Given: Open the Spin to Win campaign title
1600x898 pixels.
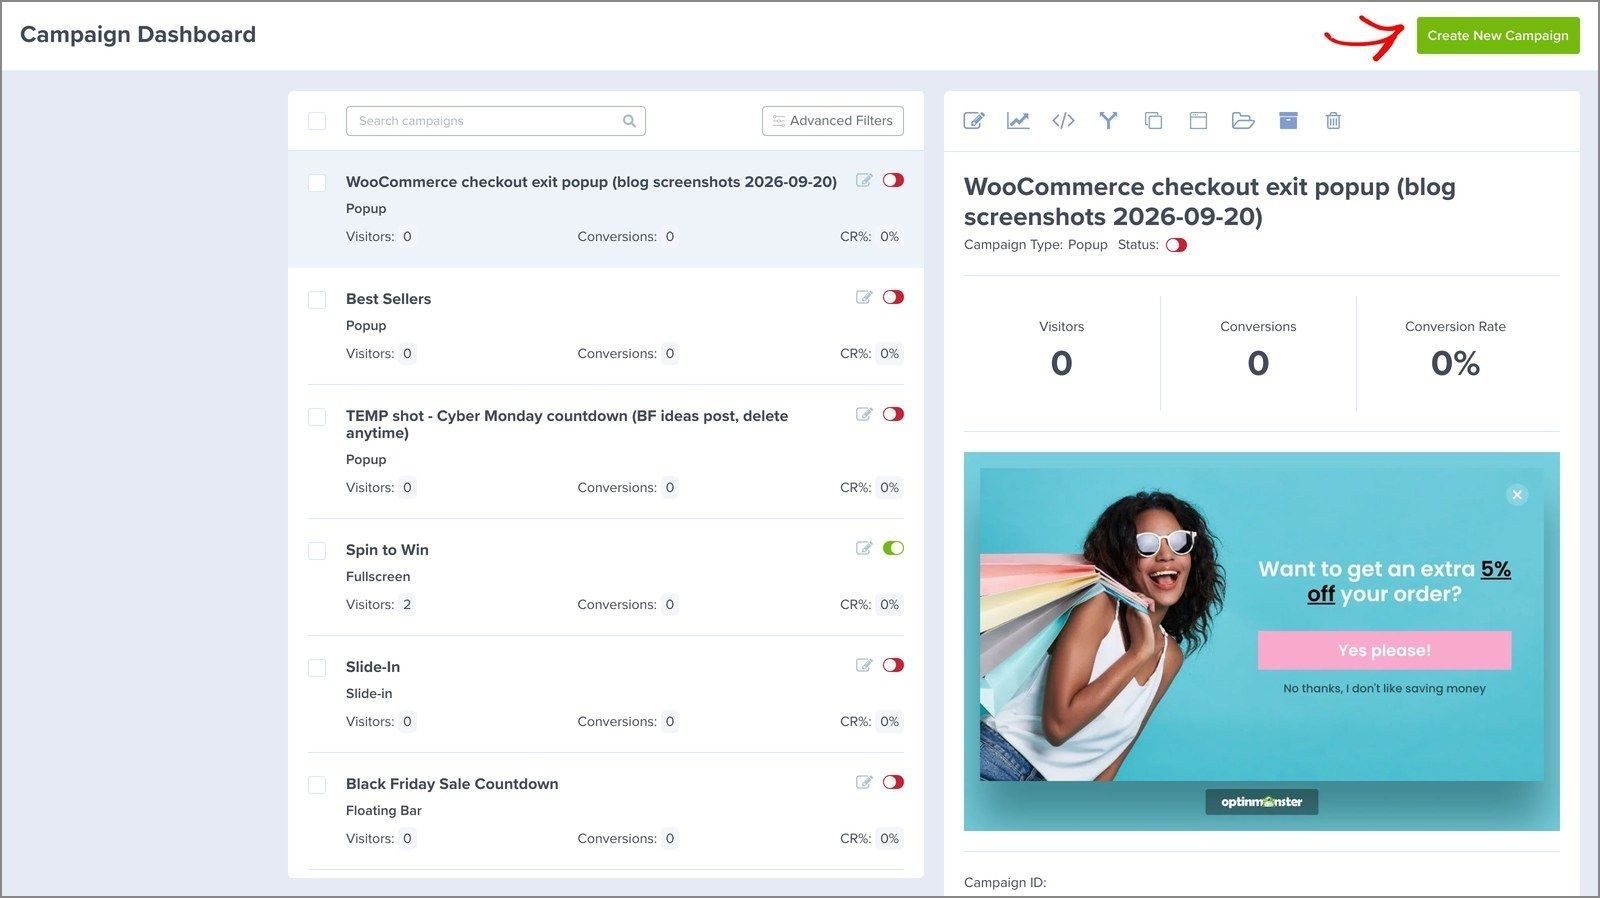Looking at the screenshot, I should pyautogui.click(x=387, y=550).
